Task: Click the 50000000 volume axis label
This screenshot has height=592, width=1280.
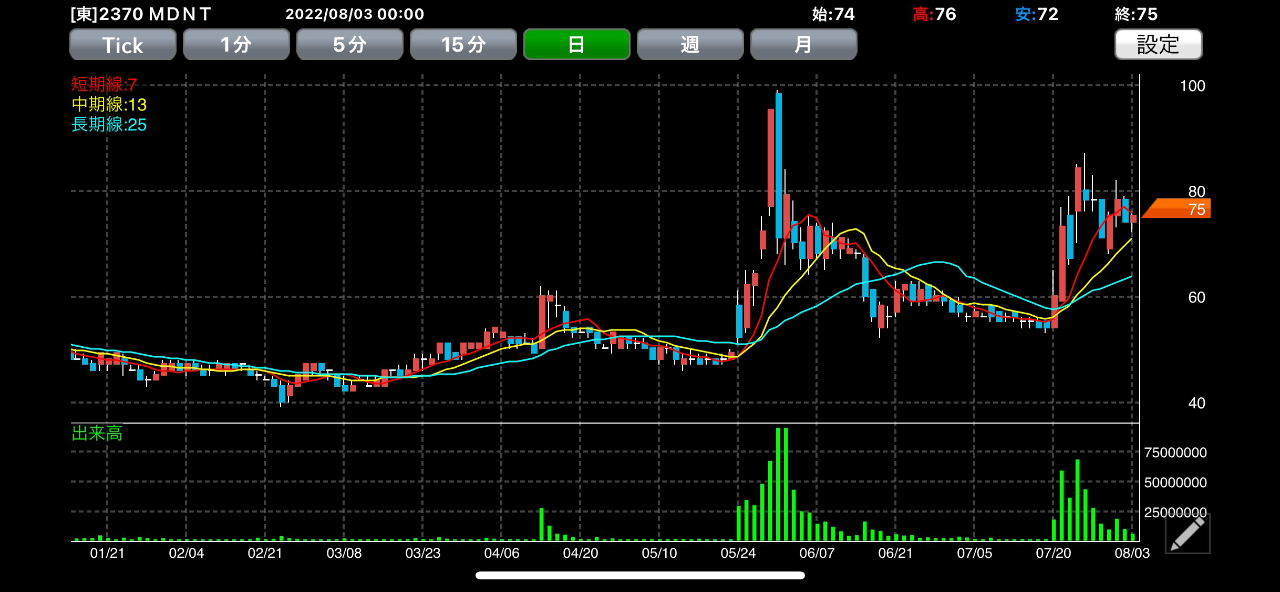Action: point(1175,482)
